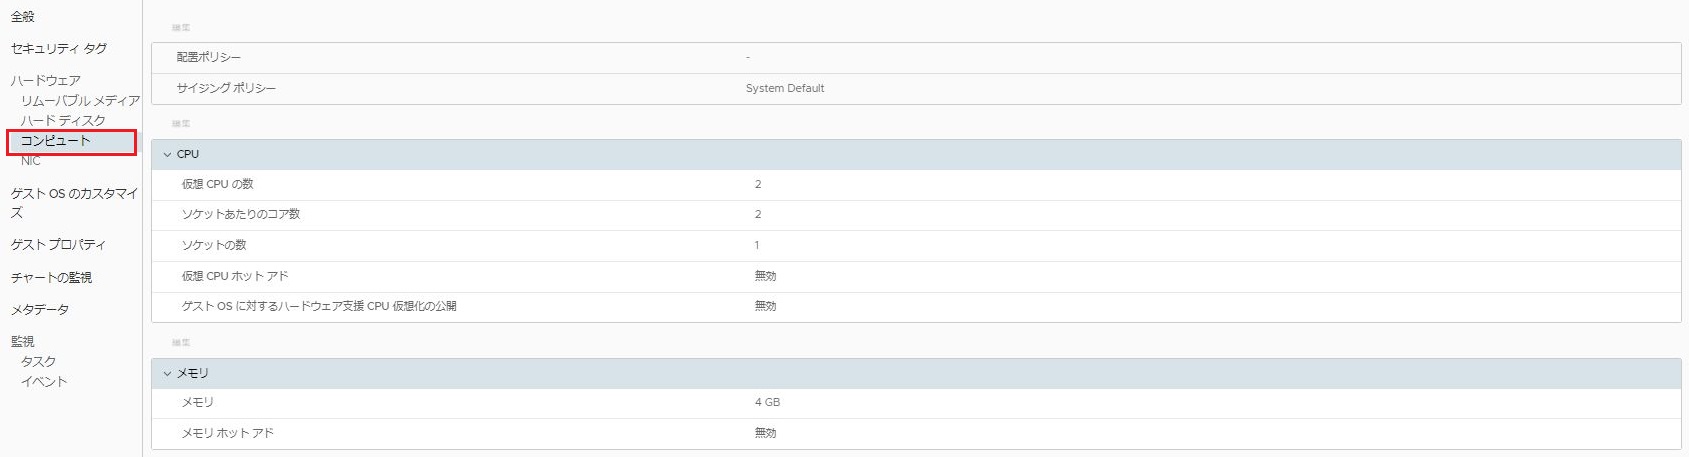Collapse the CPU section chevron

pos(167,154)
